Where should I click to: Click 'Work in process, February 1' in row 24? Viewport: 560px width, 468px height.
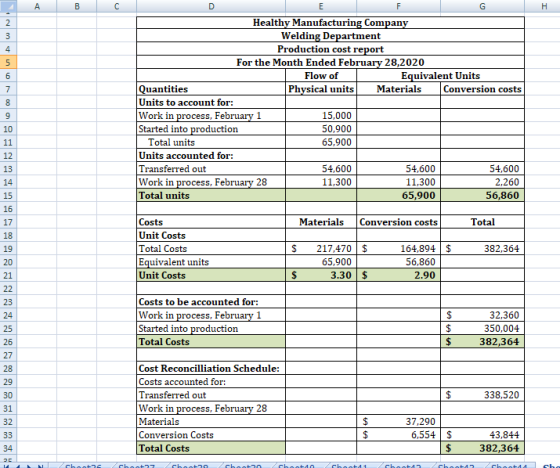[x=211, y=315]
